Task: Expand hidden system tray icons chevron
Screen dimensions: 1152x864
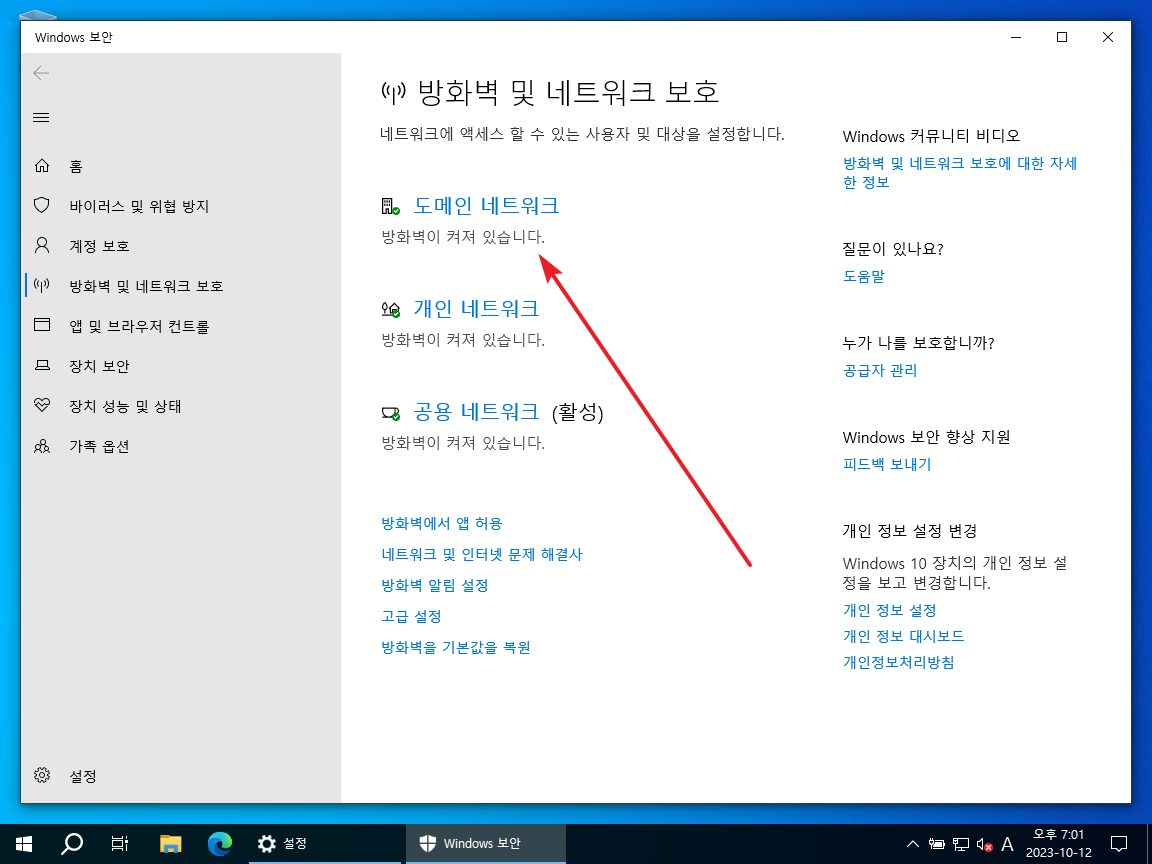Action: click(912, 844)
